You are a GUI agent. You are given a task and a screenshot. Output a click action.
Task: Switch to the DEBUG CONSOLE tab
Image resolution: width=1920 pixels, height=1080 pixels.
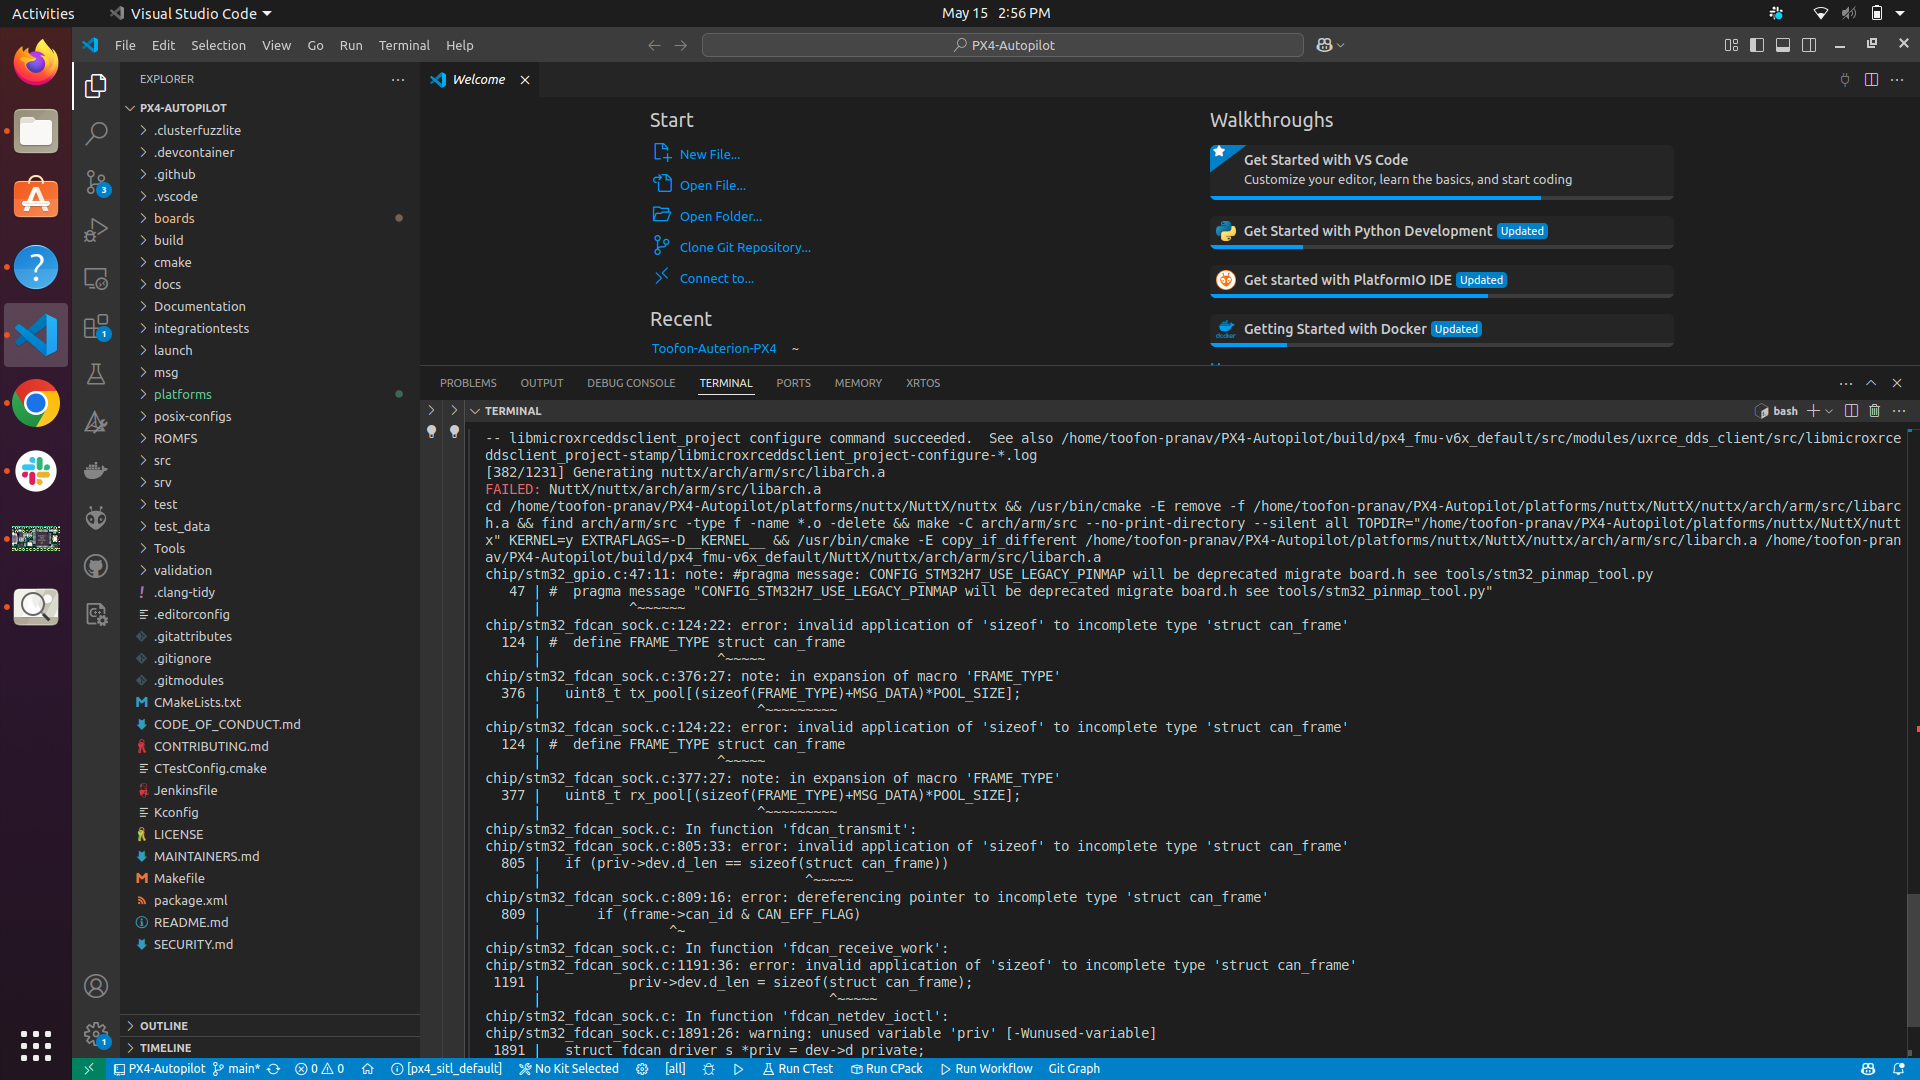(631, 383)
